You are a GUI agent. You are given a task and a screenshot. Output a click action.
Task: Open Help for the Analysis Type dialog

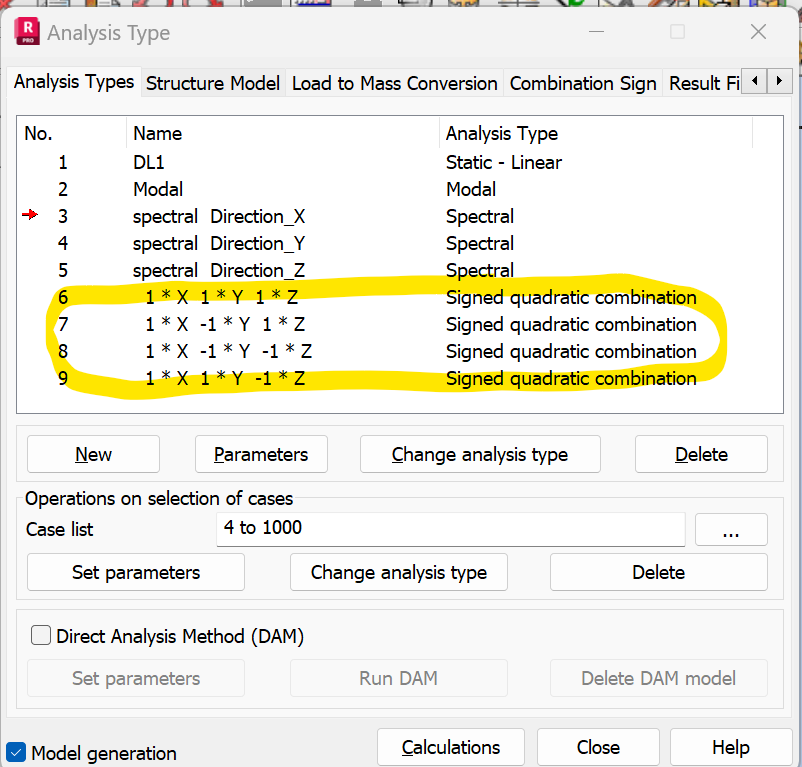731,747
